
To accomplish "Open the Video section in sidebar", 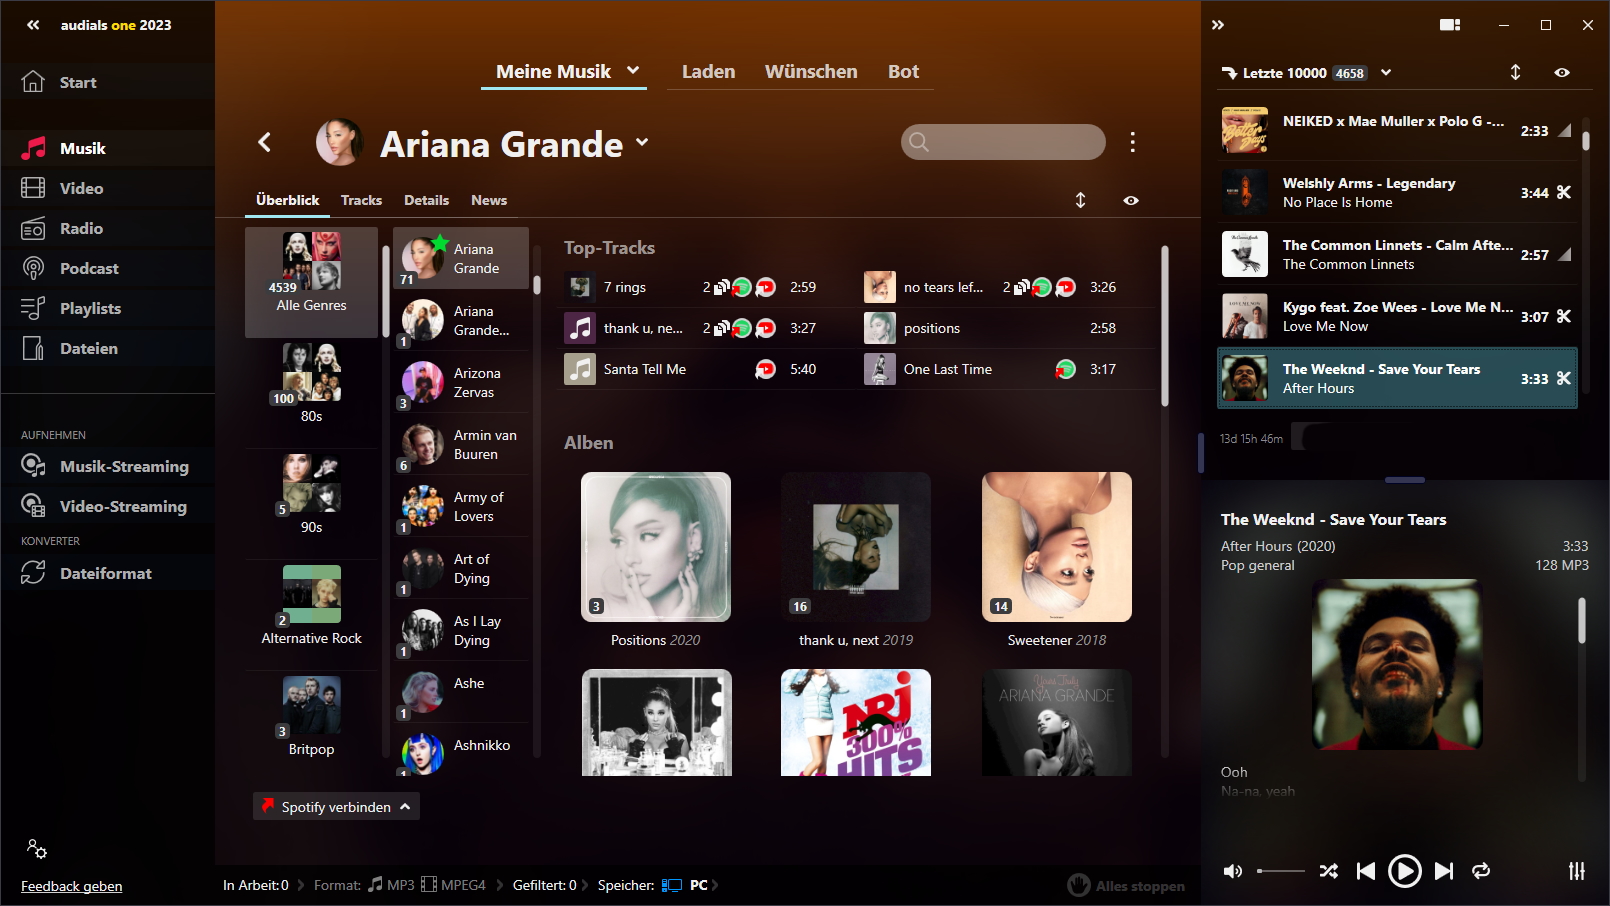I will 107,188.
